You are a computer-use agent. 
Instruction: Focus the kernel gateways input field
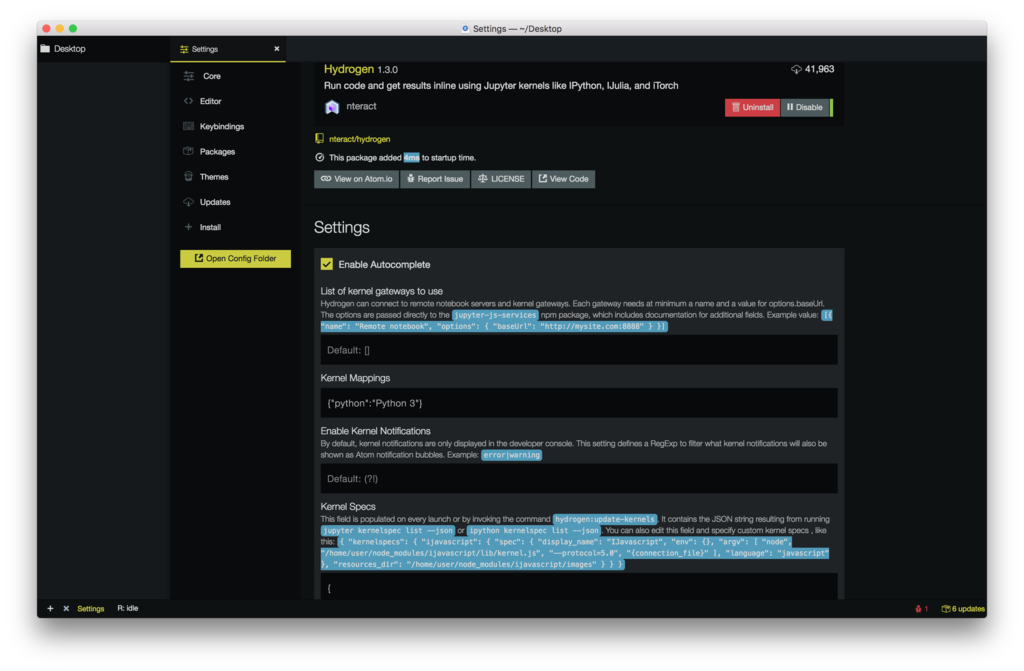point(579,350)
